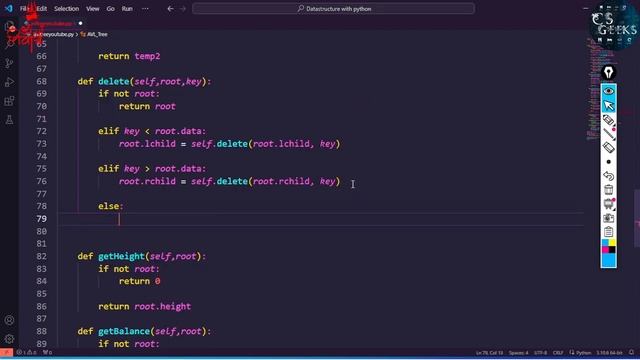
Task: Take a screenshot with the camera icon
Action: point(609,218)
